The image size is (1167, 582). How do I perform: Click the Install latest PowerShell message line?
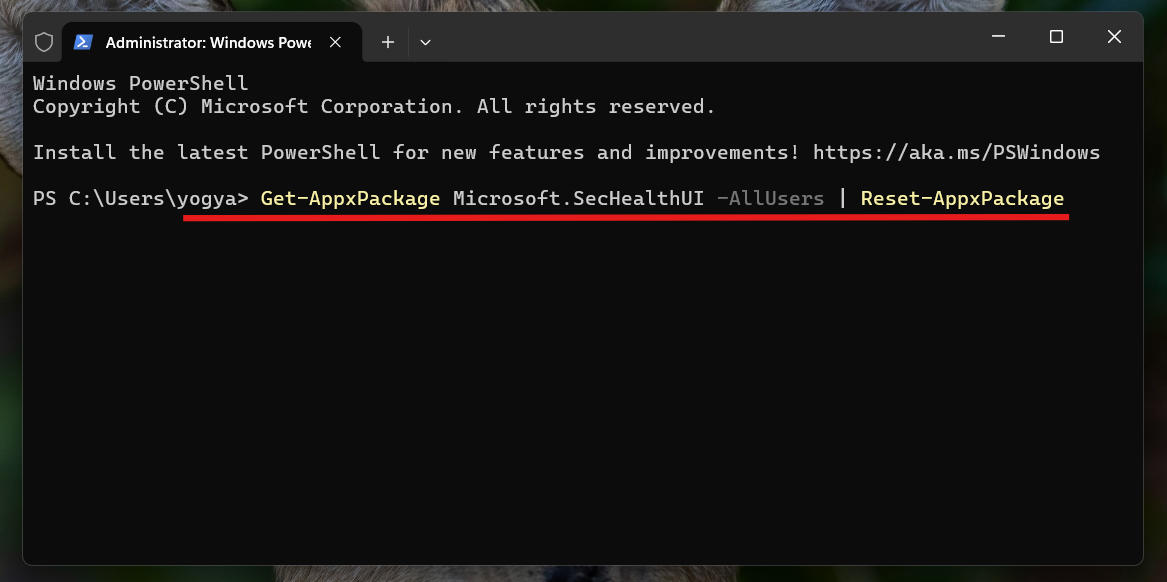400,152
